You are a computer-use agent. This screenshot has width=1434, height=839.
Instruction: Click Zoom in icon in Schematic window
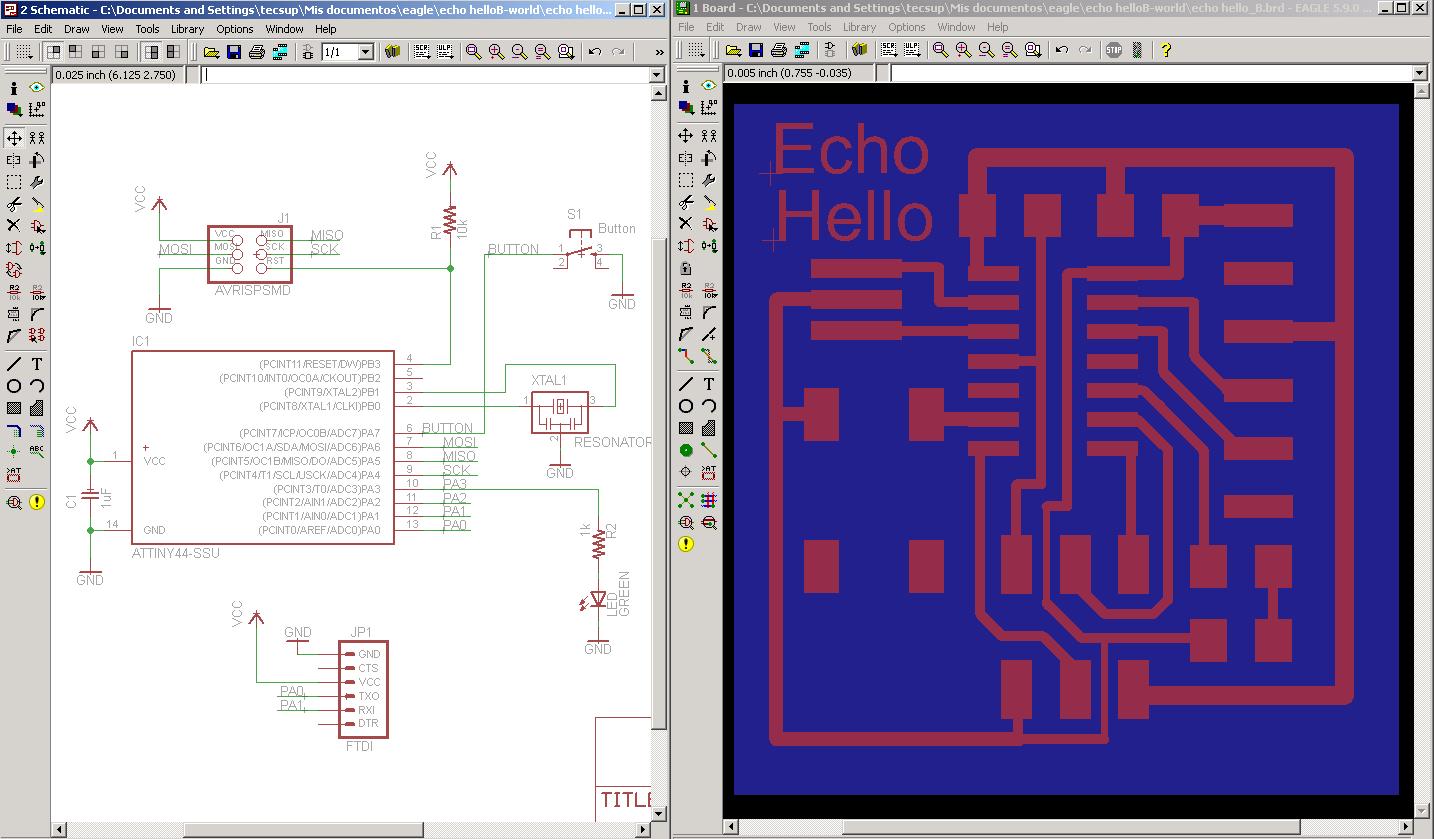click(x=496, y=52)
